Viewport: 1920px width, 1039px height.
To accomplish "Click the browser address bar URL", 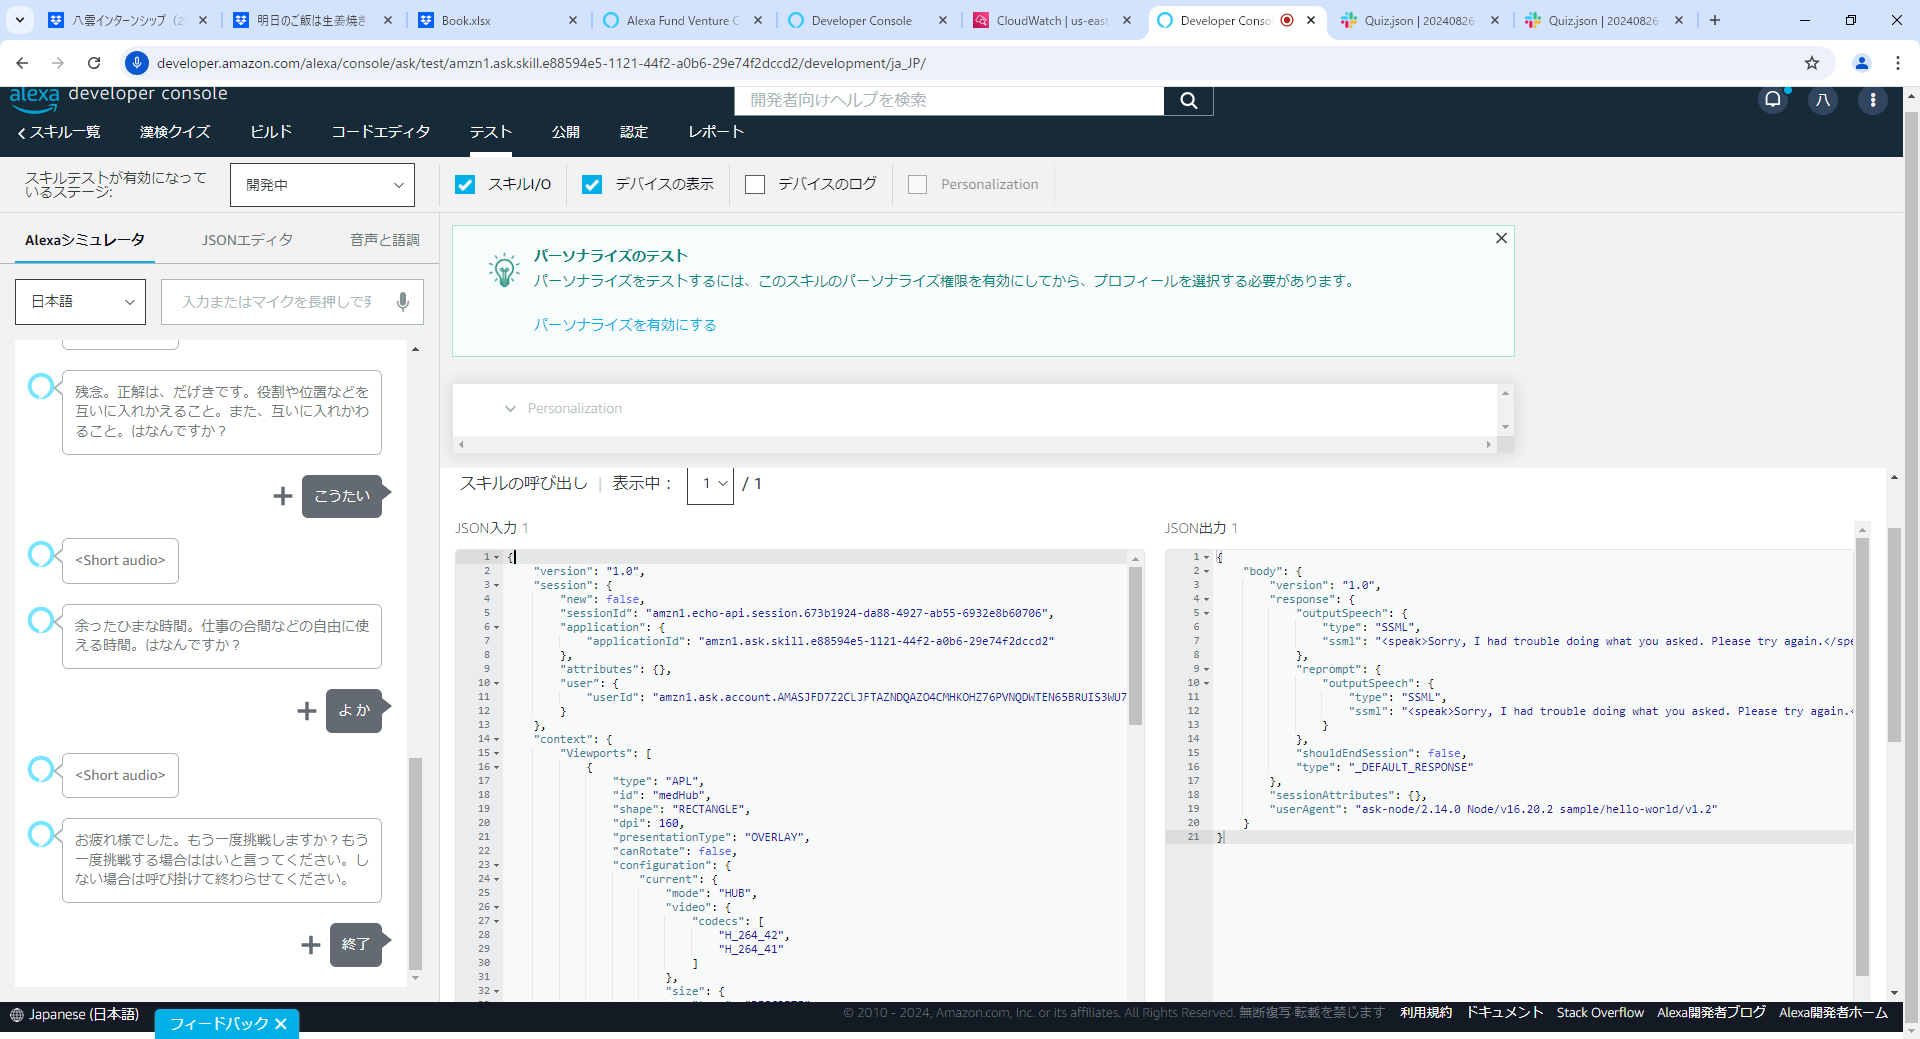I will point(541,63).
